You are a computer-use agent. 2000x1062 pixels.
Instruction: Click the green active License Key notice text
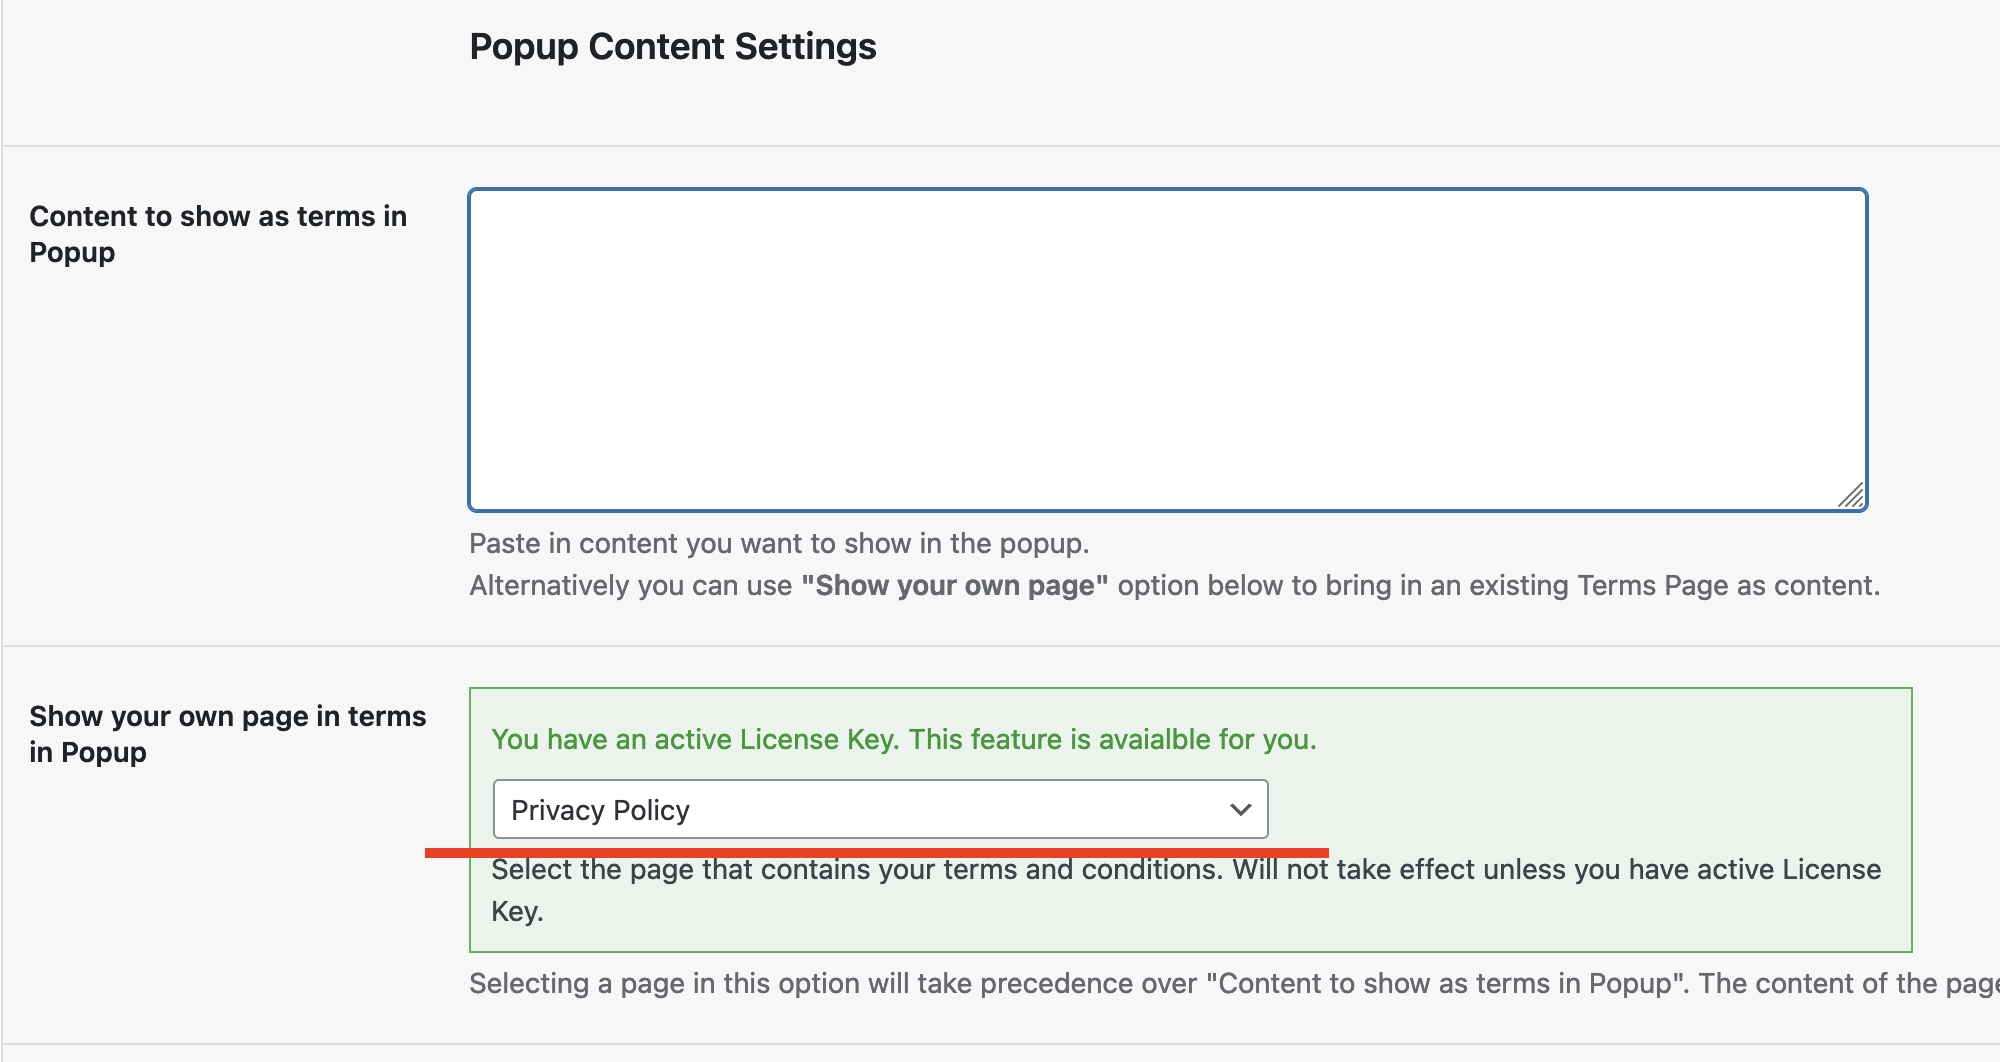tap(904, 739)
